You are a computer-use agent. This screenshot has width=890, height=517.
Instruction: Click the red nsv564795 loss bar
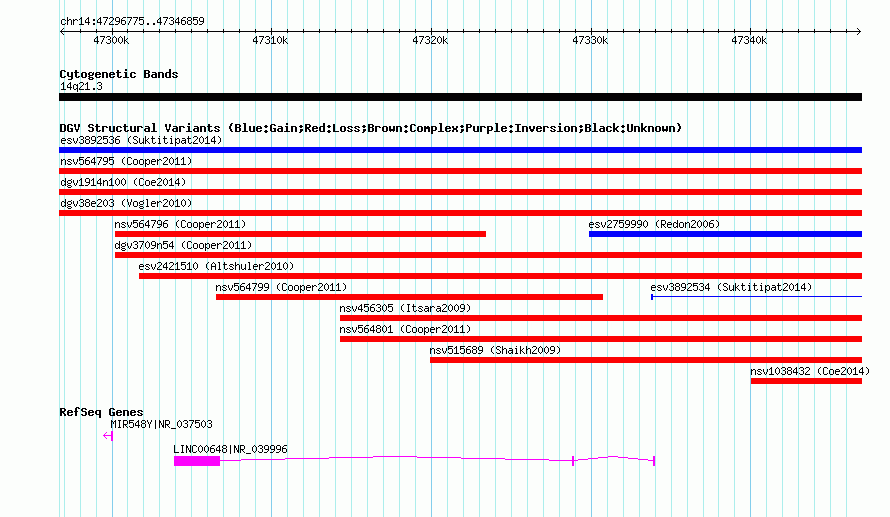(460, 171)
